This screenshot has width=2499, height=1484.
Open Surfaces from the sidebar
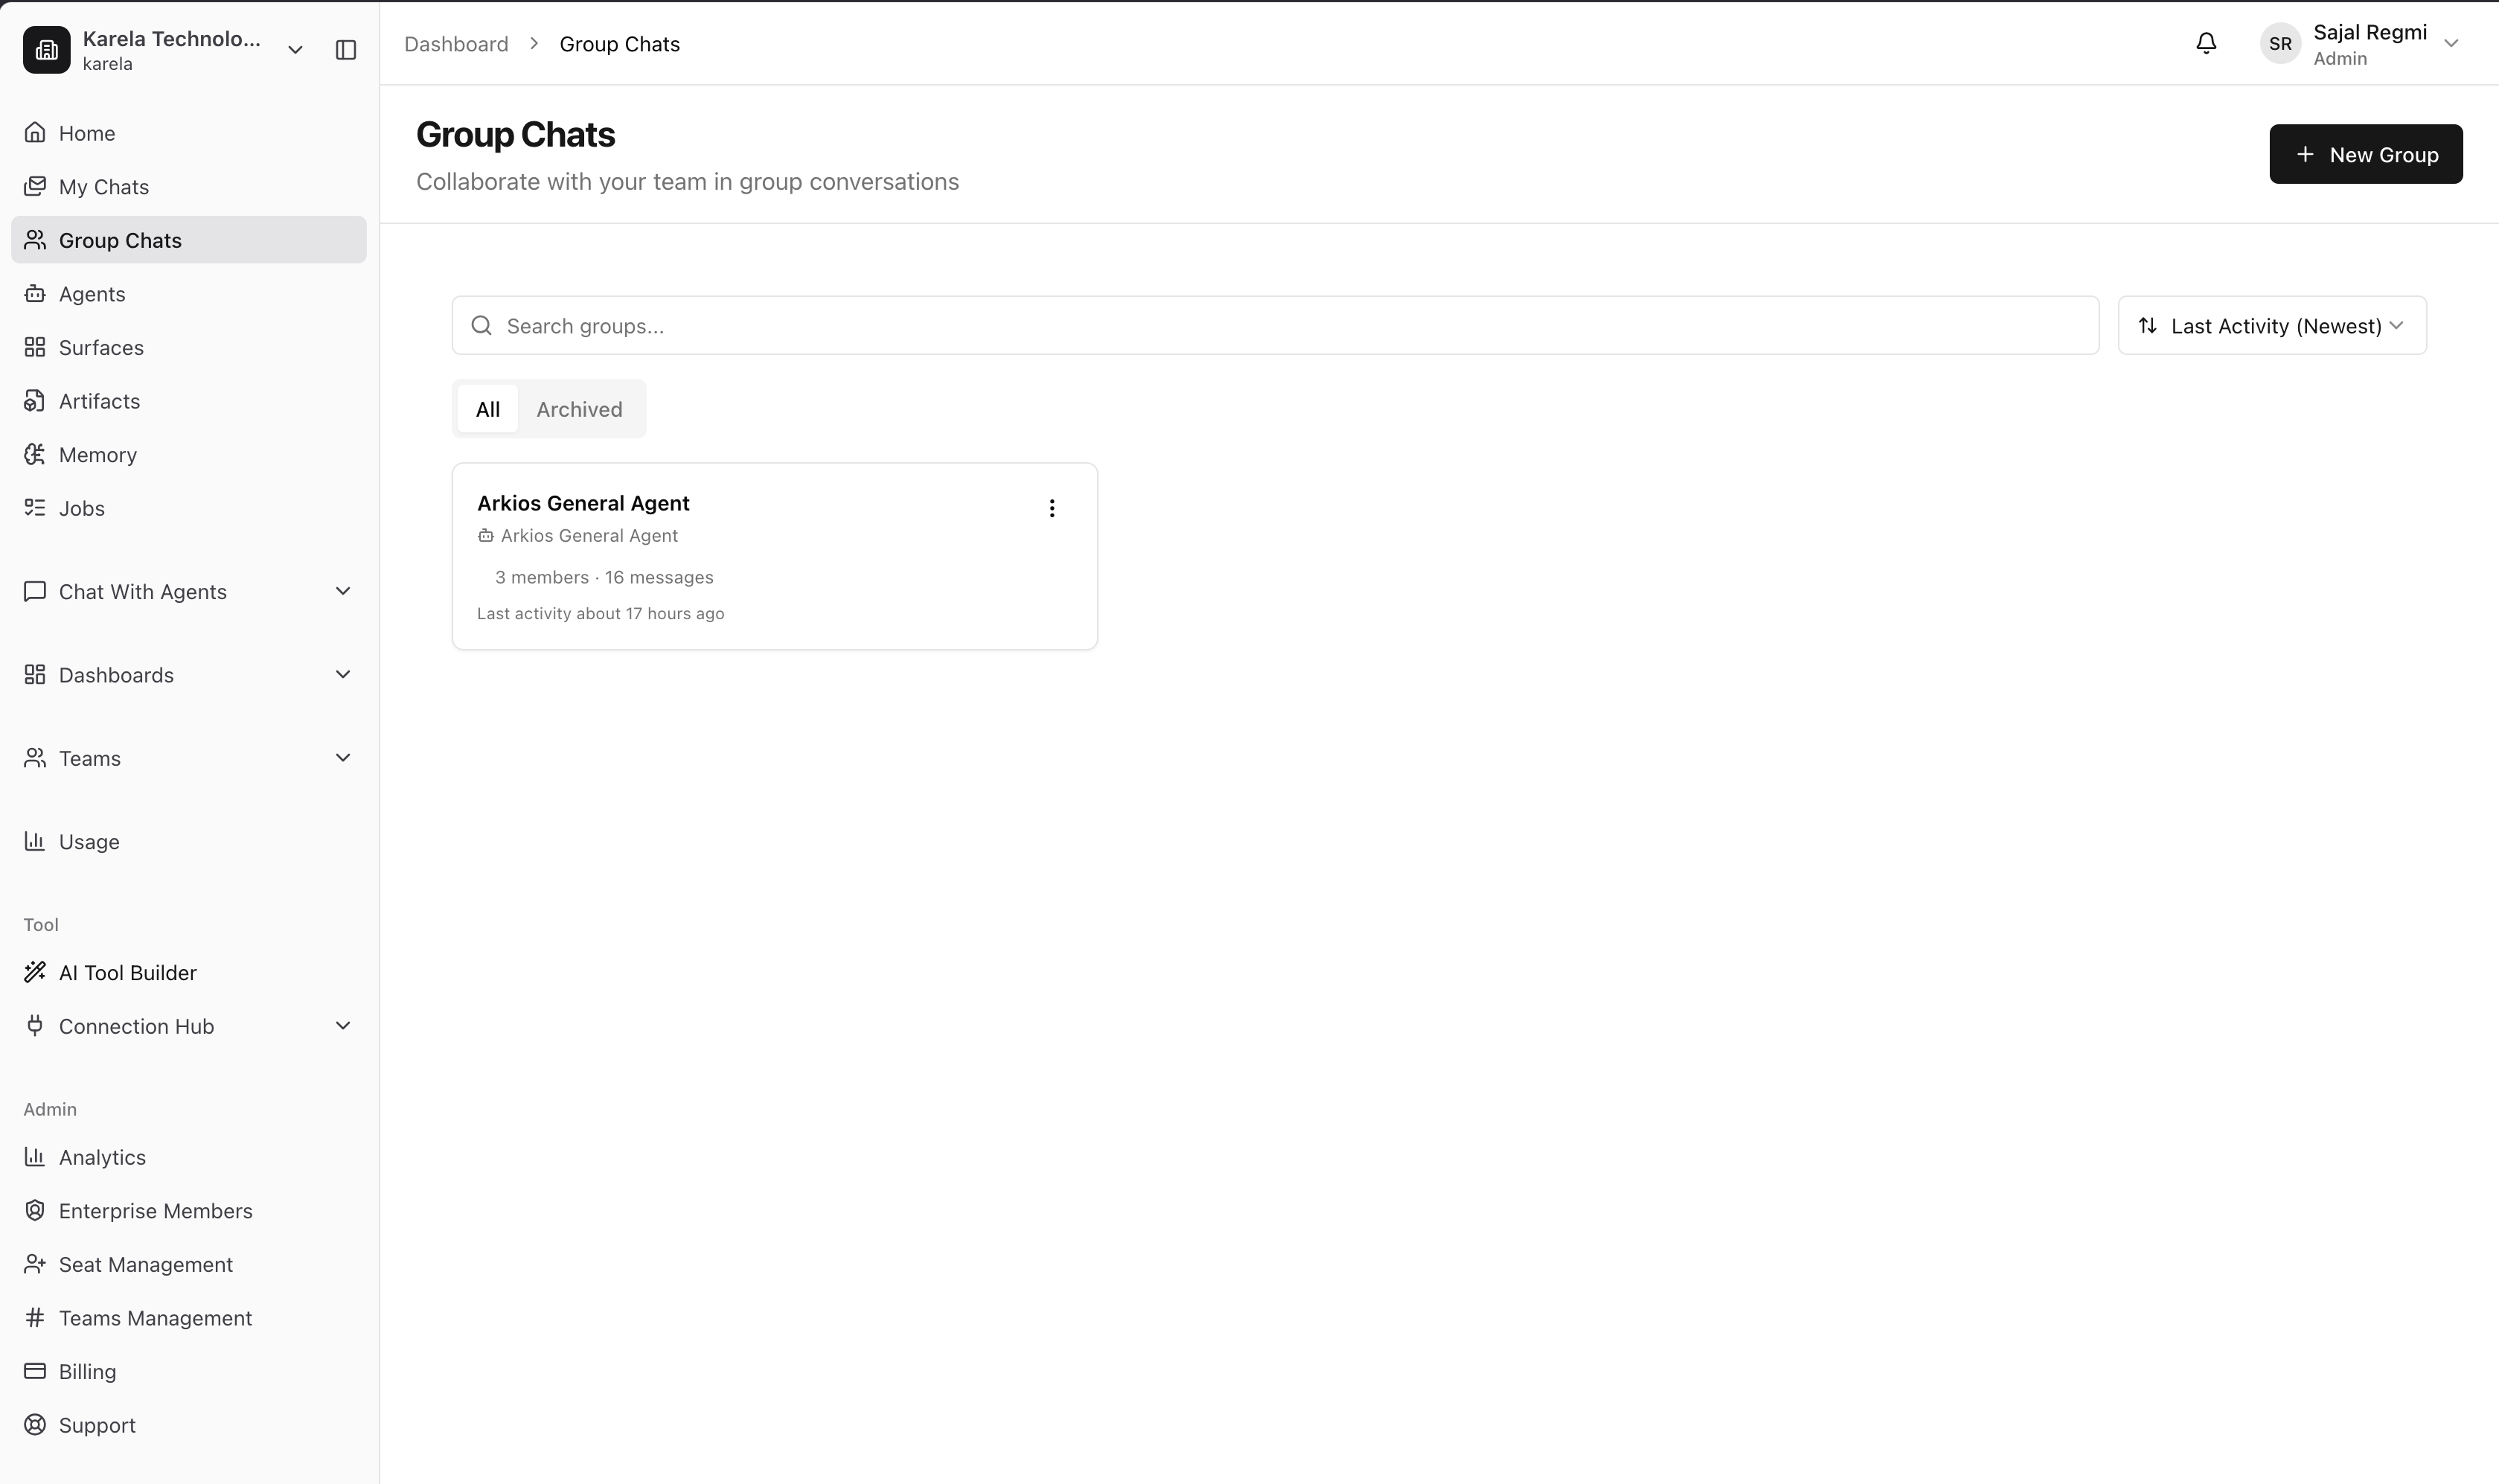(x=189, y=347)
